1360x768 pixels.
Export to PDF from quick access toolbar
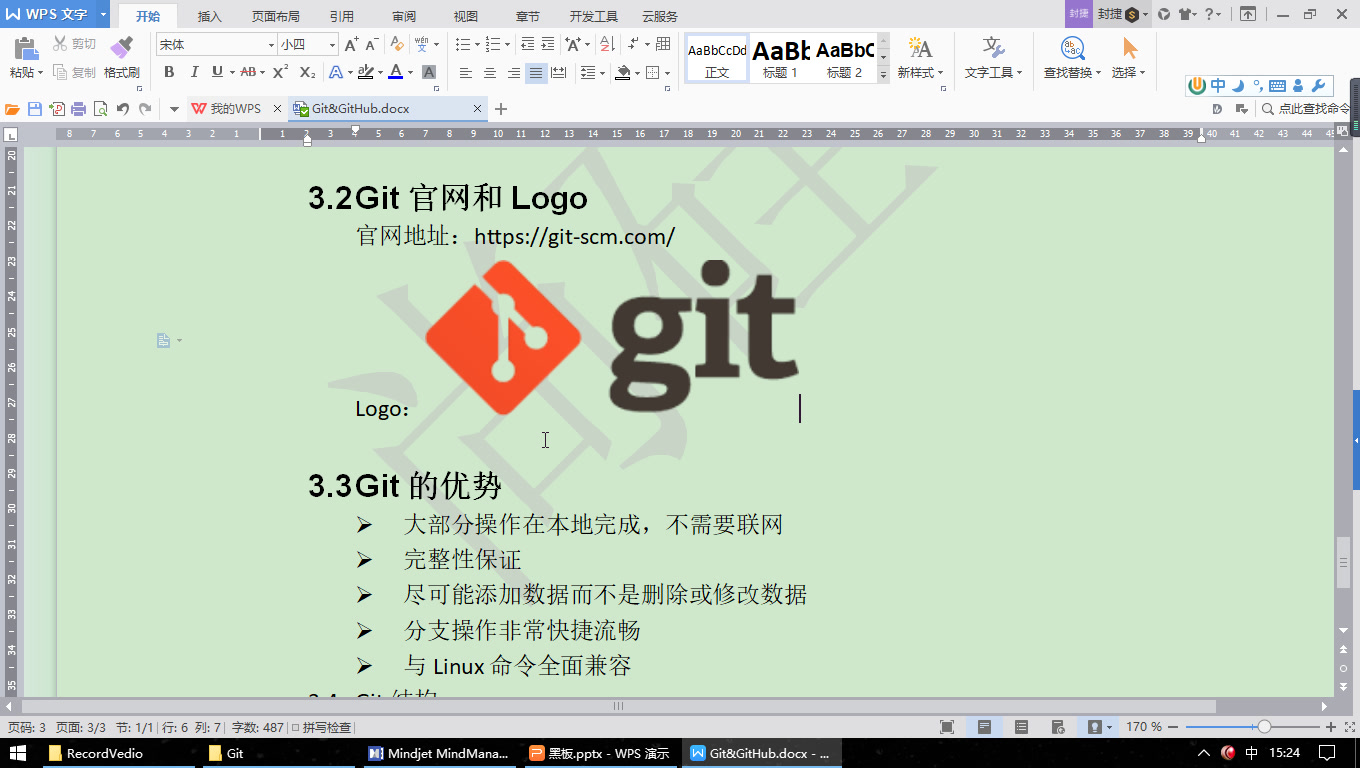(57, 109)
